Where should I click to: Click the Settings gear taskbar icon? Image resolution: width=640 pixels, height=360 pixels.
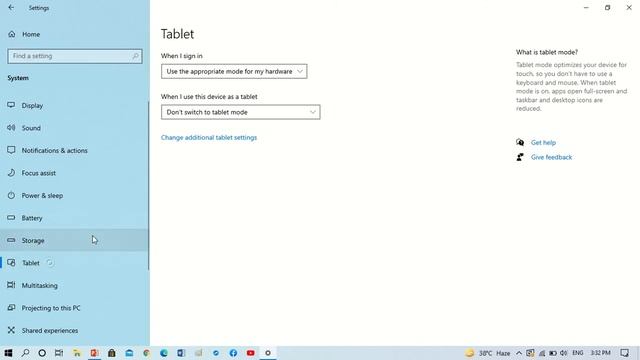tap(268, 353)
